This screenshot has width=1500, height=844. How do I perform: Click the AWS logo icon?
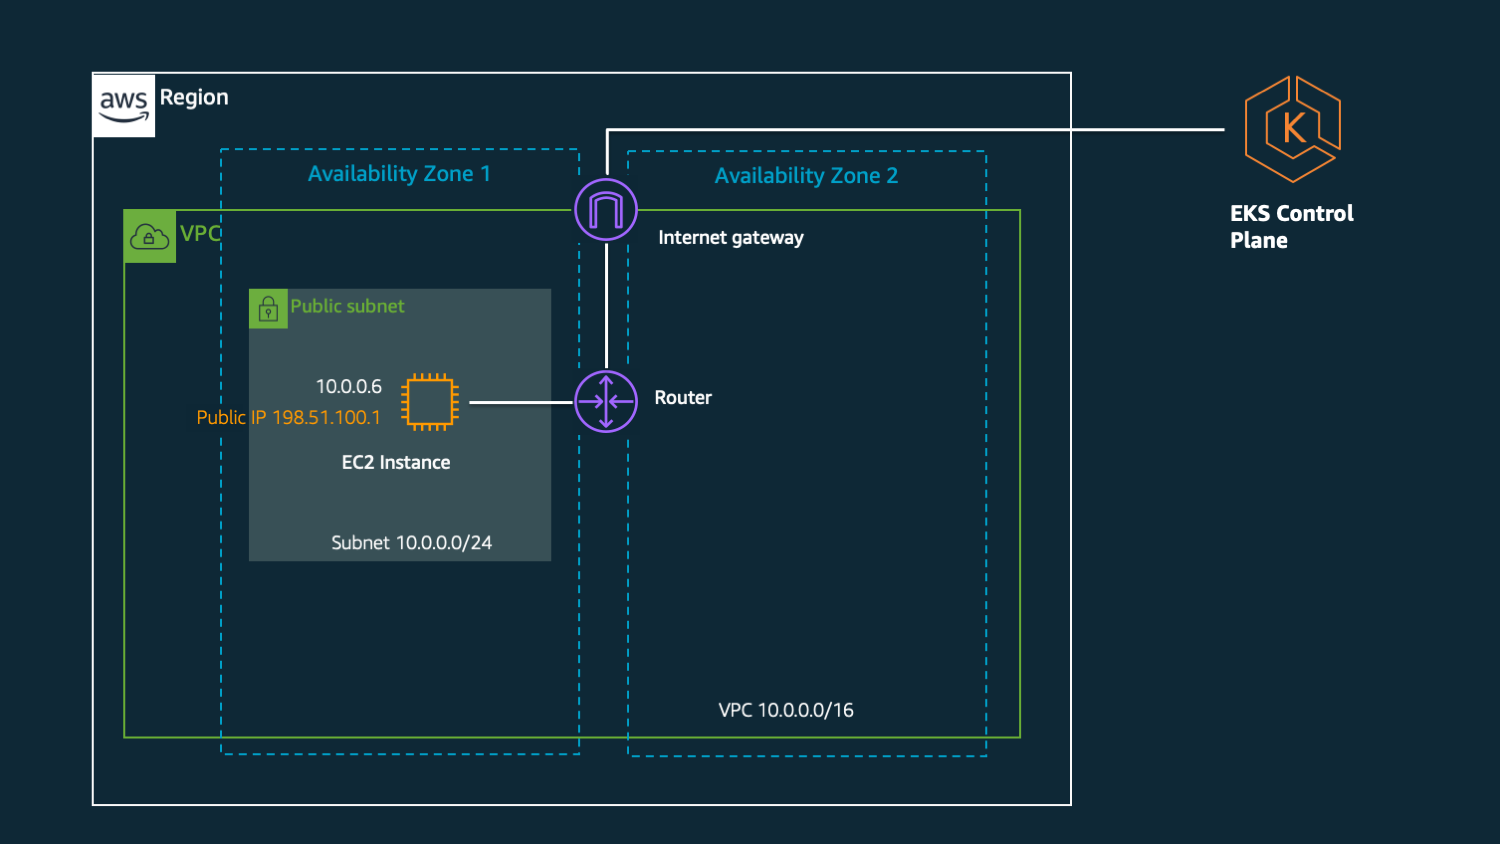coord(124,105)
